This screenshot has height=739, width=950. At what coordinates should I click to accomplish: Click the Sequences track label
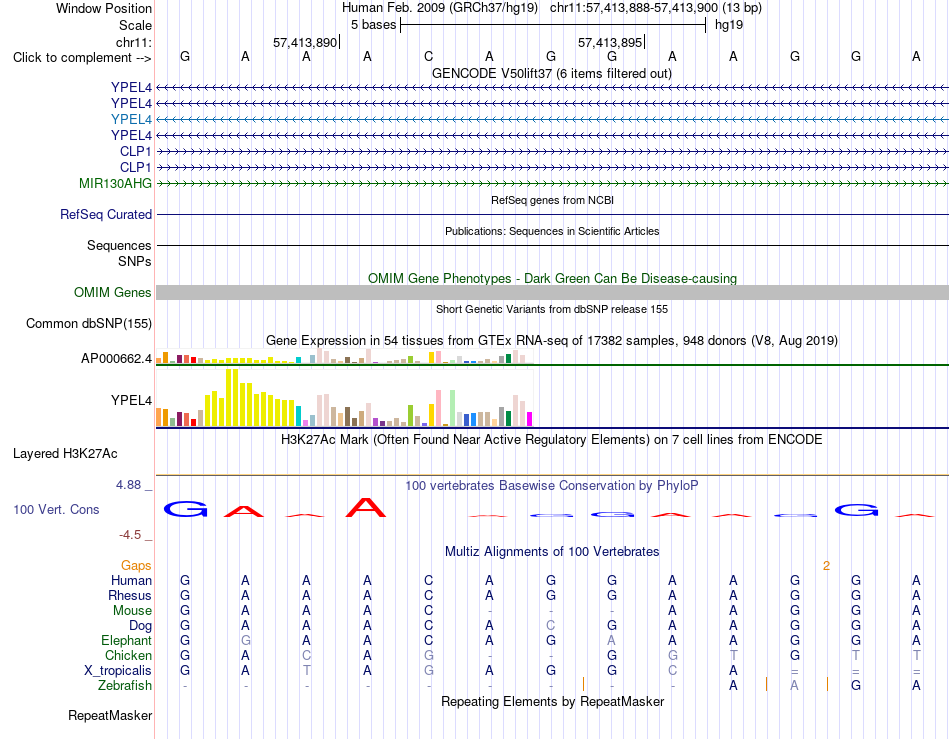pos(119,245)
